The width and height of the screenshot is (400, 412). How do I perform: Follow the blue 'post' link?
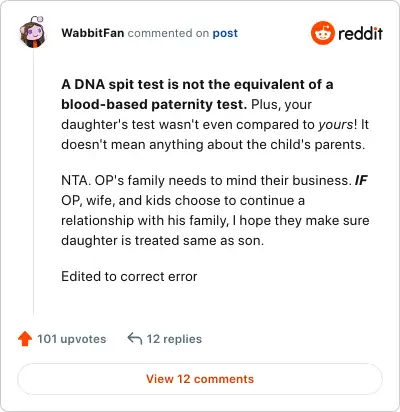[225, 33]
